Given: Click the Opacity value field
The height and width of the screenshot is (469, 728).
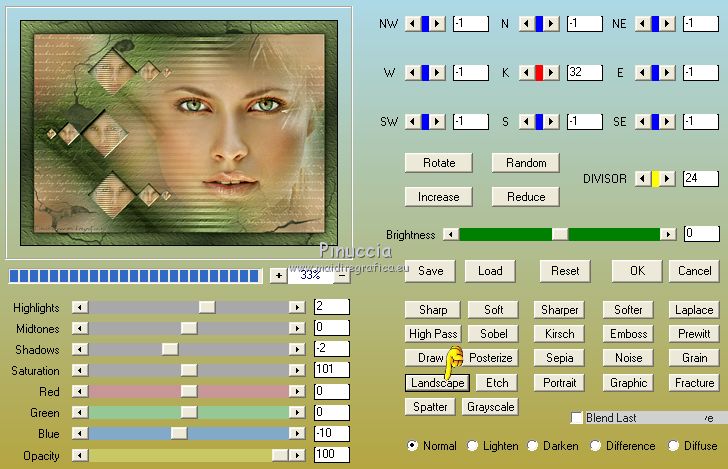Looking at the screenshot, I should click(x=332, y=454).
